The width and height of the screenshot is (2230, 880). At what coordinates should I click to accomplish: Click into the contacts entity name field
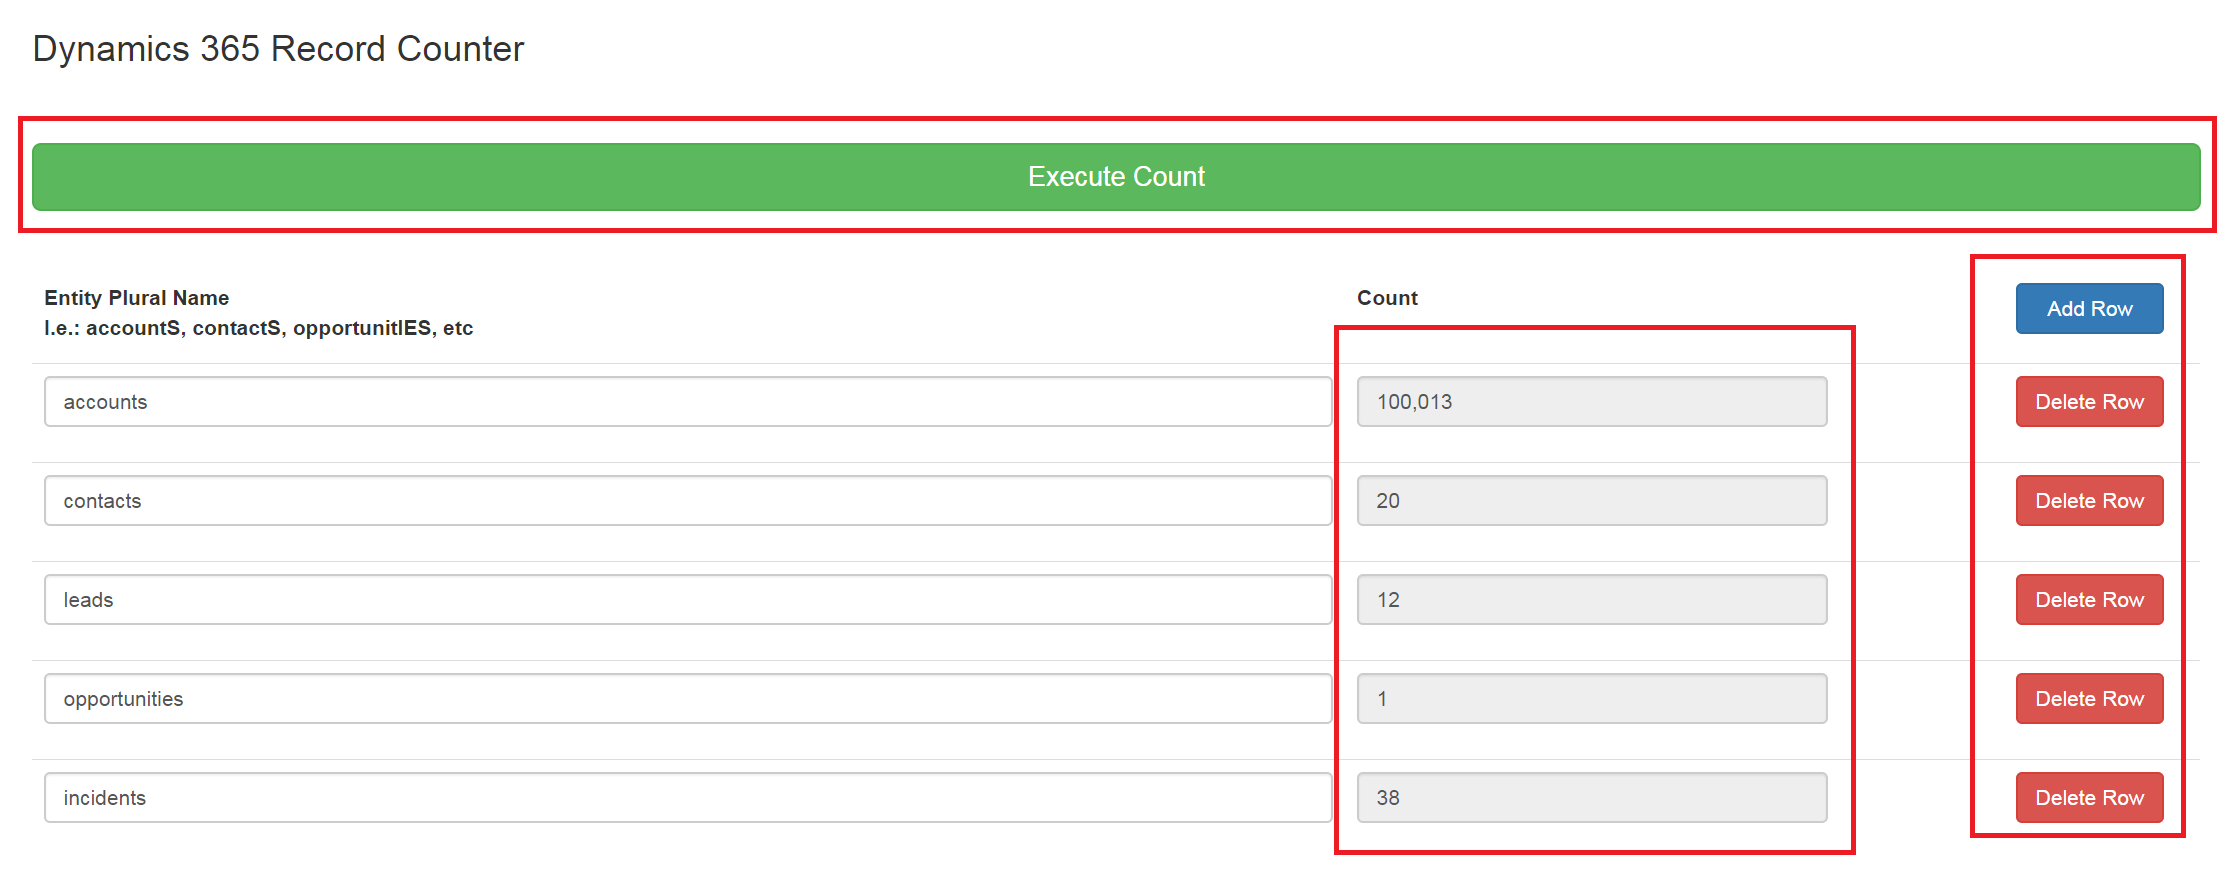(687, 501)
